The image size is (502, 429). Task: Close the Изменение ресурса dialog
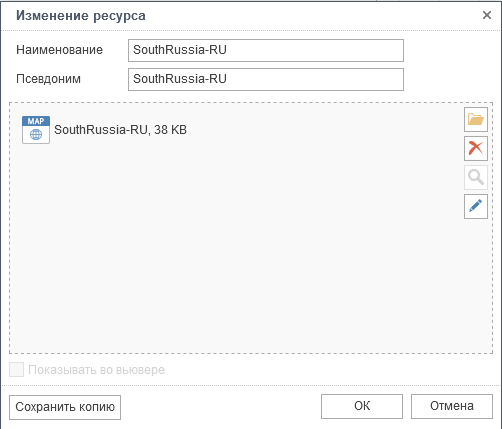(487, 15)
